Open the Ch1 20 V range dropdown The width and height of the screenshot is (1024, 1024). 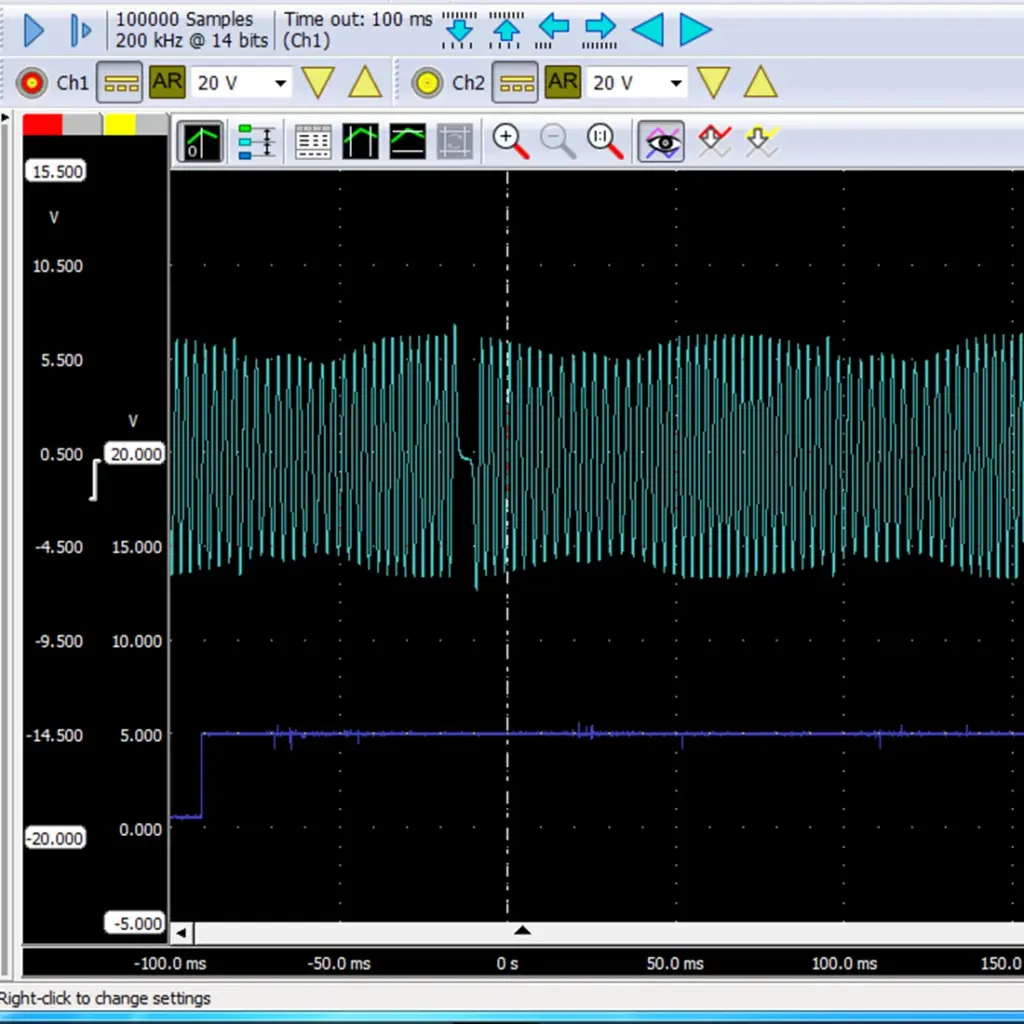(x=280, y=83)
